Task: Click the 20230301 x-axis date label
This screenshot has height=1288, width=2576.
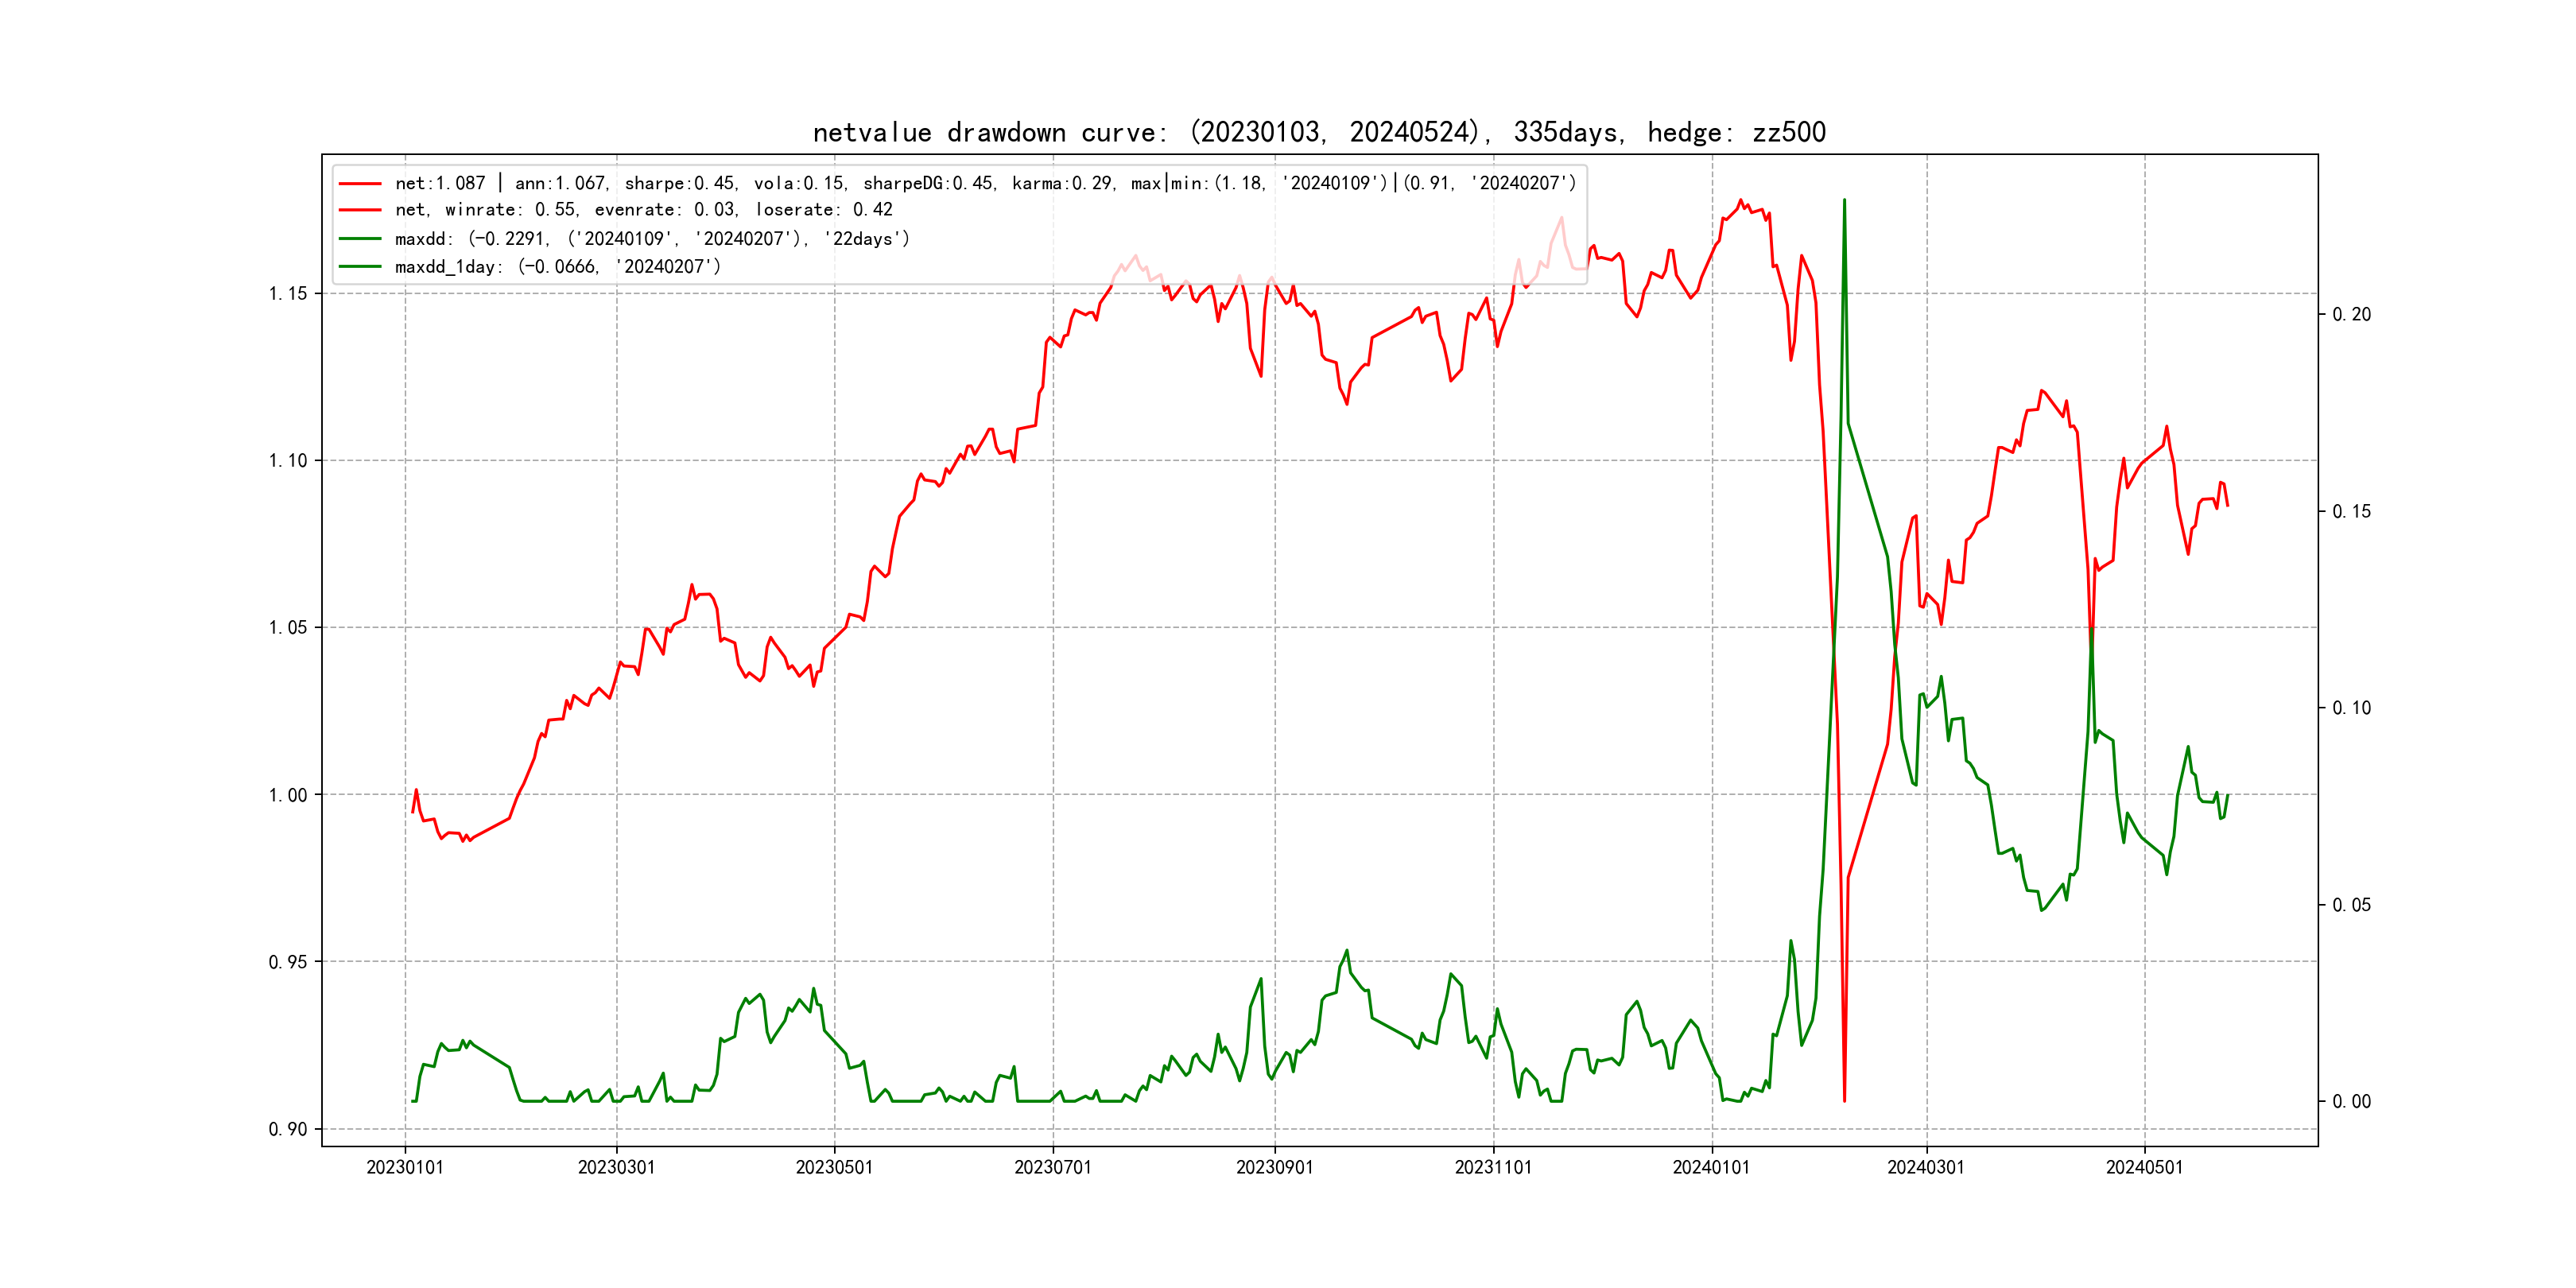Action: (616, 1167)
